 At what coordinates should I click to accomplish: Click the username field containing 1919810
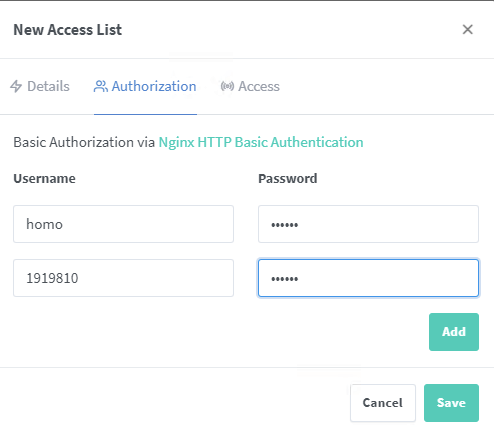[x=123, y=278]
